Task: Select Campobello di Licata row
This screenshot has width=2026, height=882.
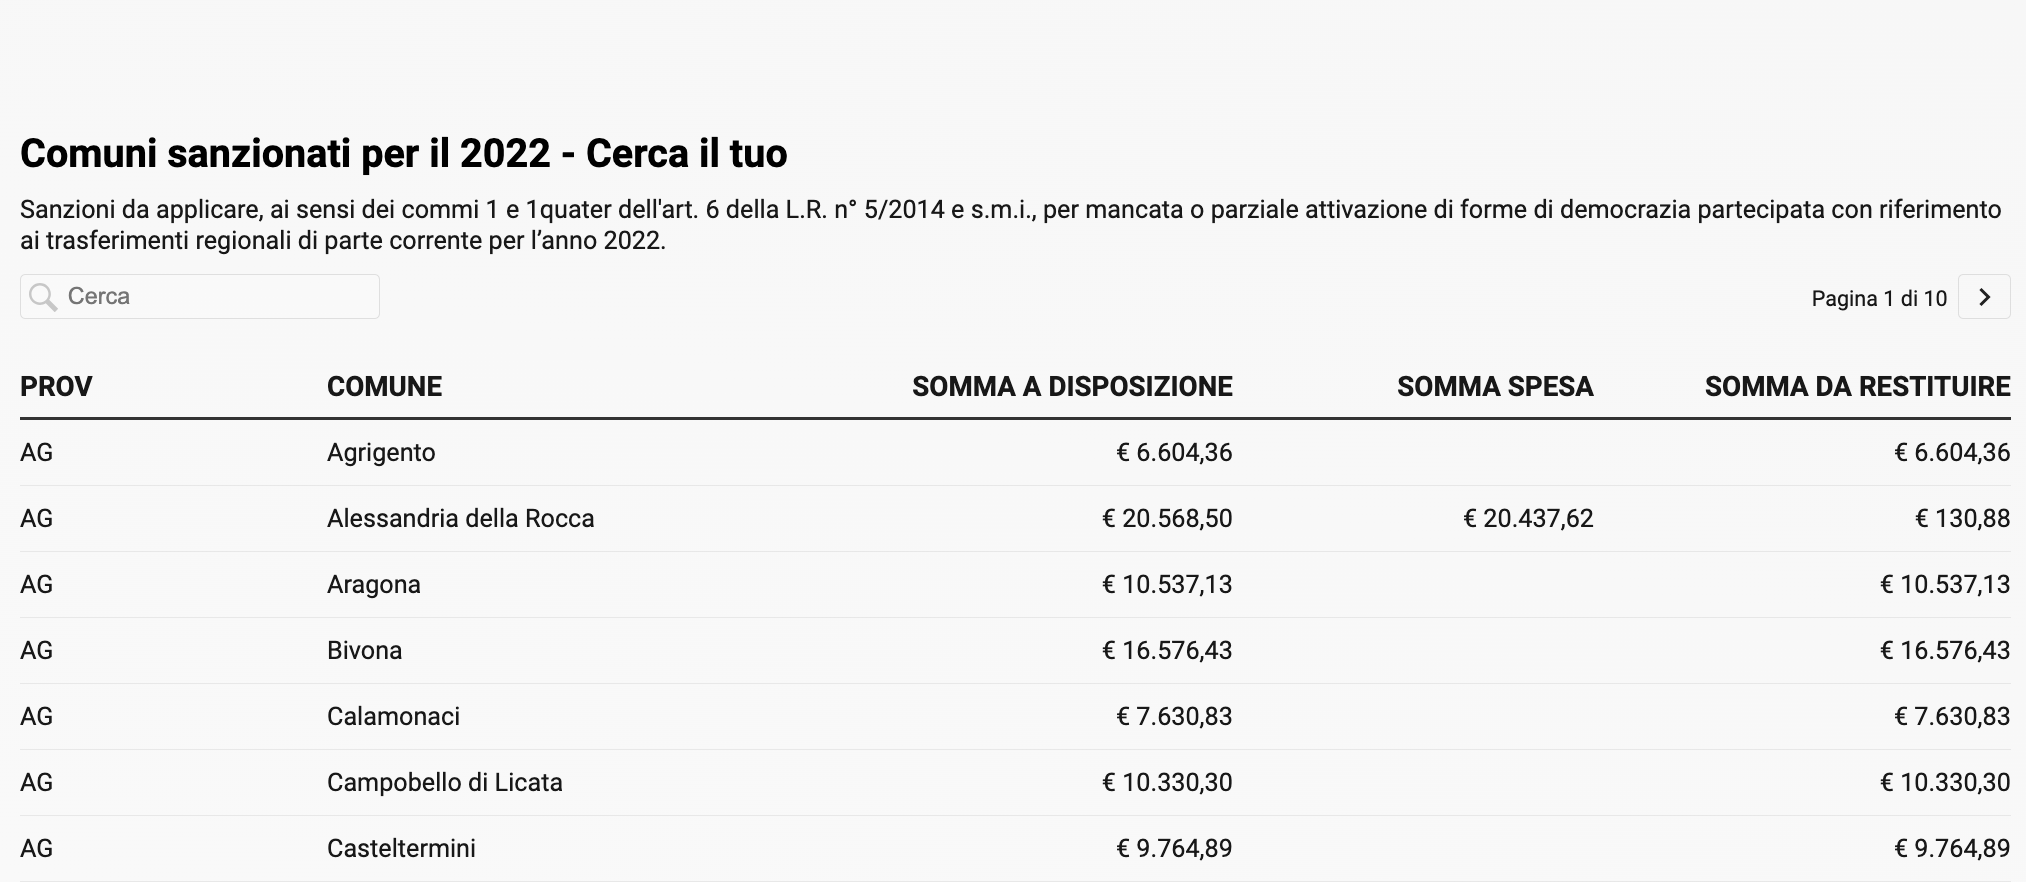Action: click(x=1015, y=783)
